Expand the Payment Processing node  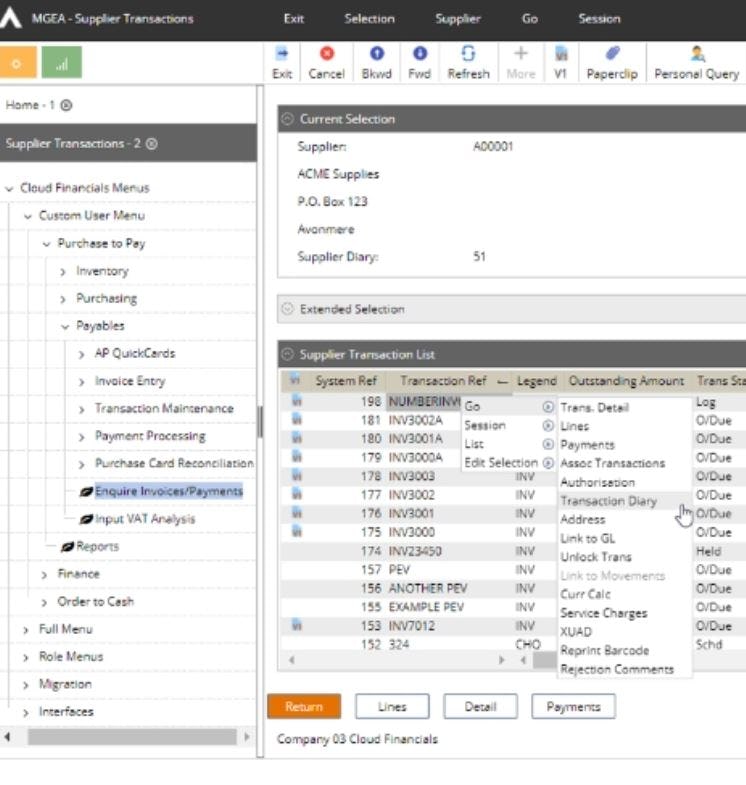coord(82,437)
